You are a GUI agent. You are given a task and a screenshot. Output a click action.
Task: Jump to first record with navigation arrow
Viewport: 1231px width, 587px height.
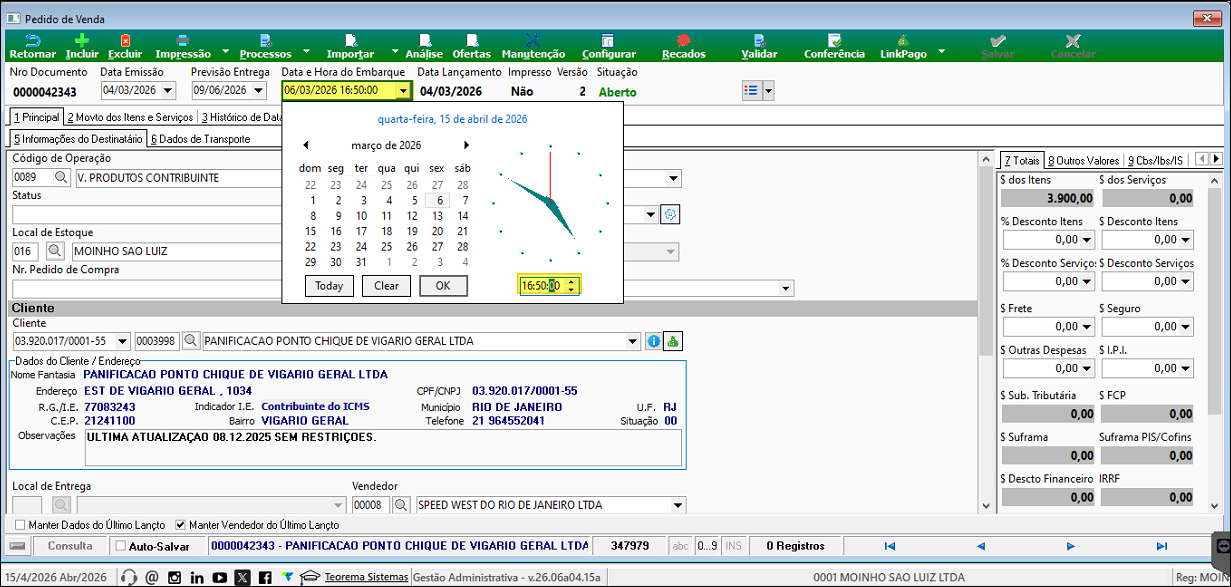tap(890, 546)
